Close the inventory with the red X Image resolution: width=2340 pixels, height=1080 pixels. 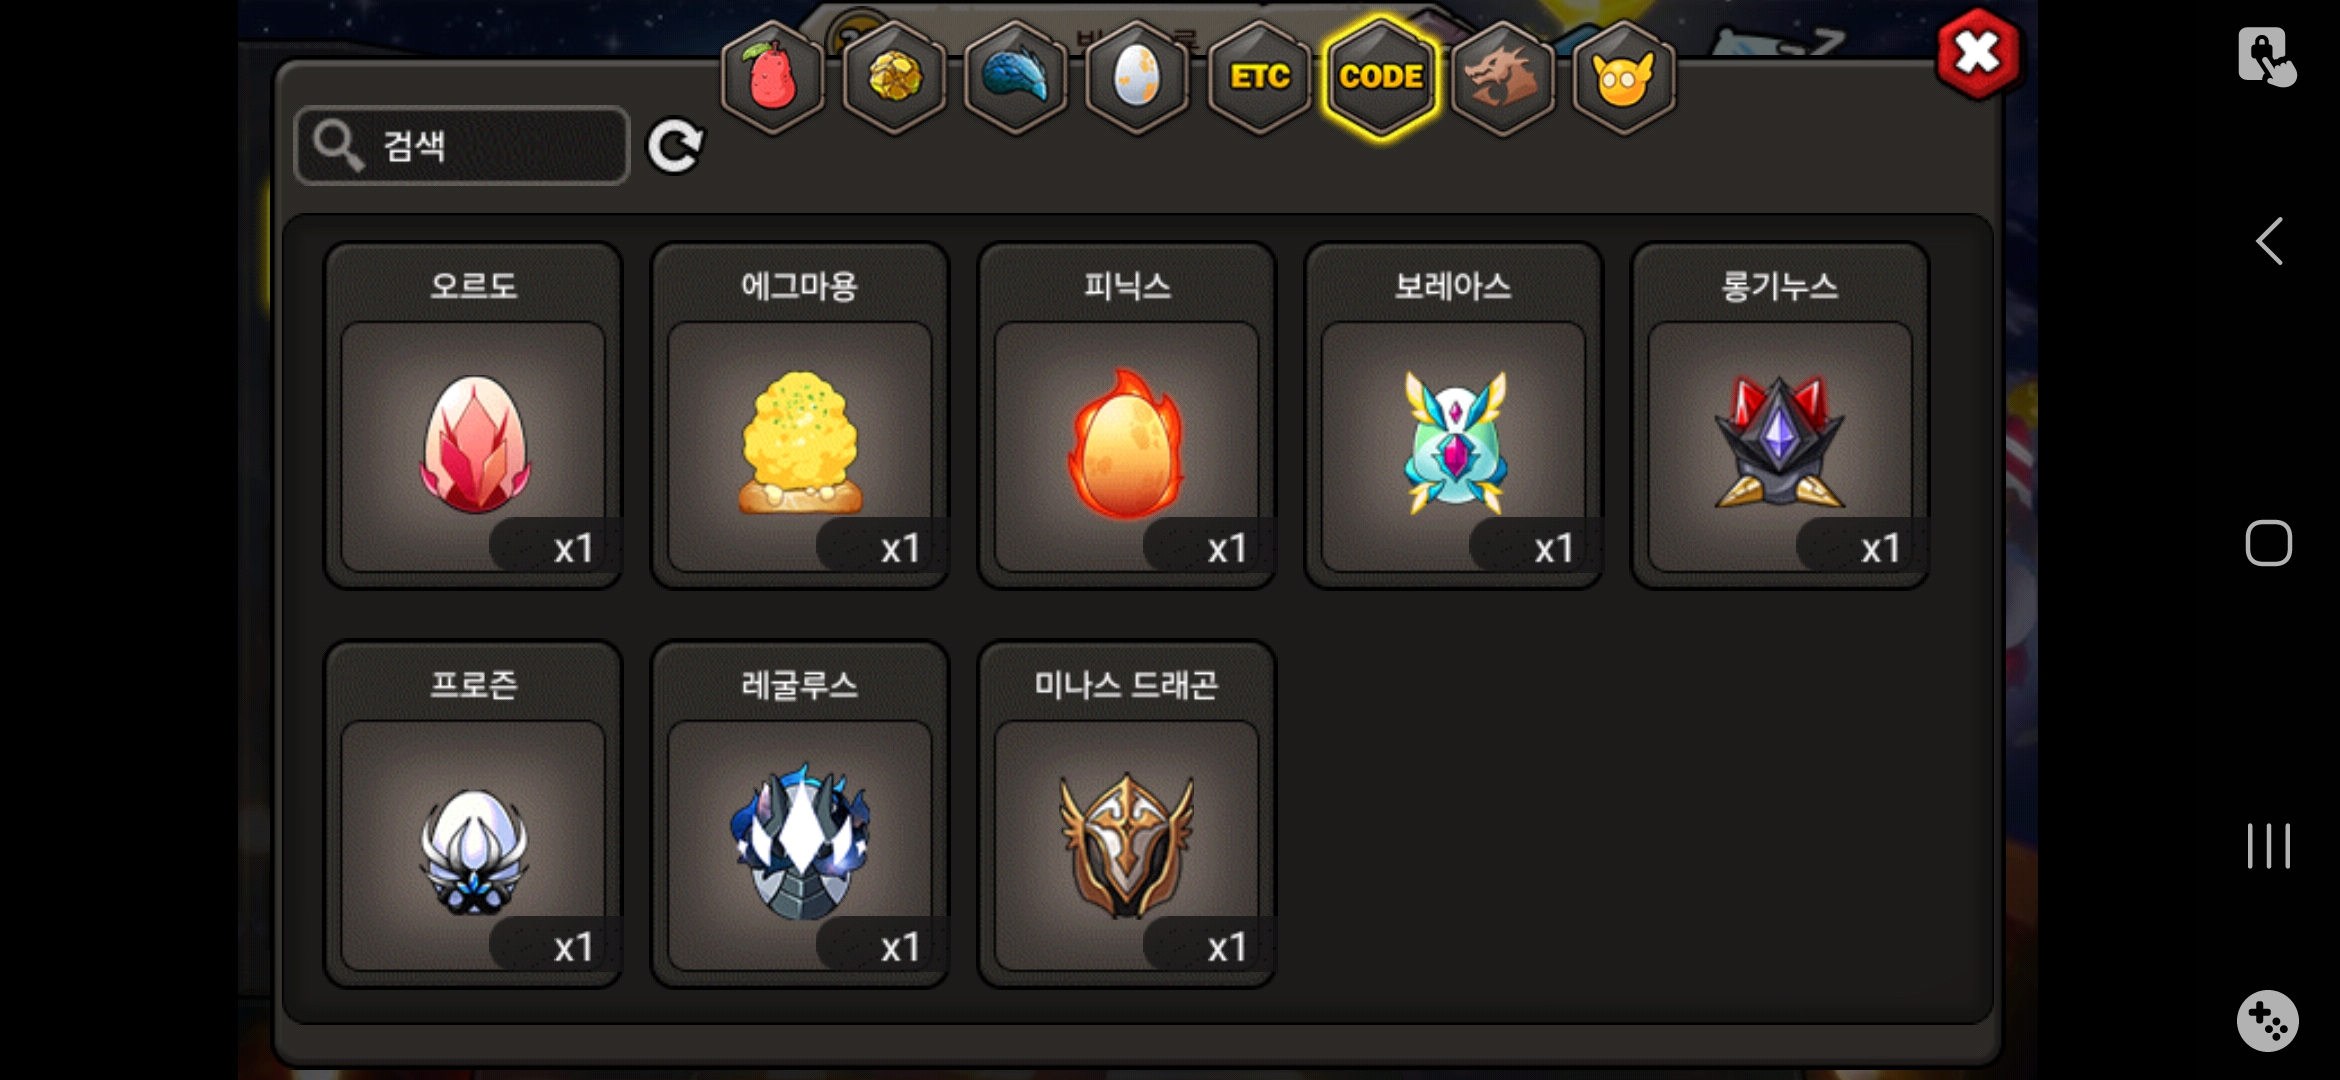click(1977, 54)
